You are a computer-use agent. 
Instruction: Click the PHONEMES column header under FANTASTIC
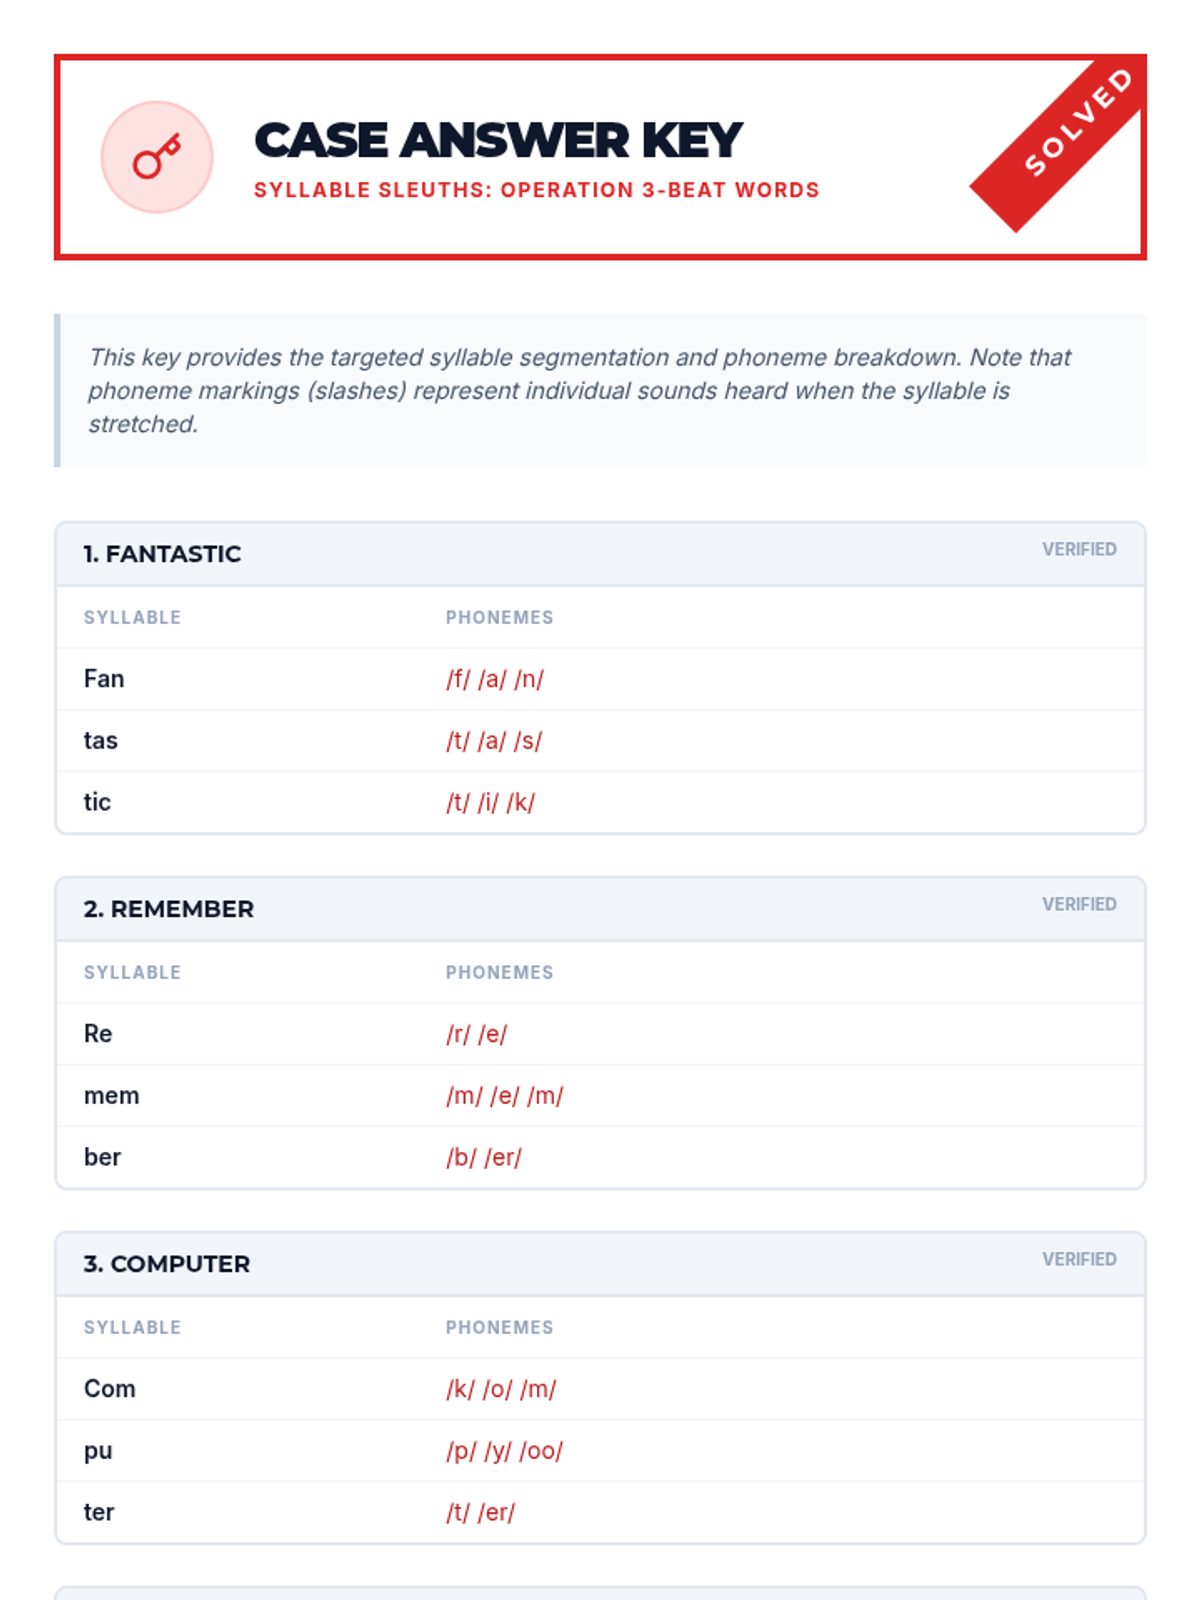(x=499, y=618)
